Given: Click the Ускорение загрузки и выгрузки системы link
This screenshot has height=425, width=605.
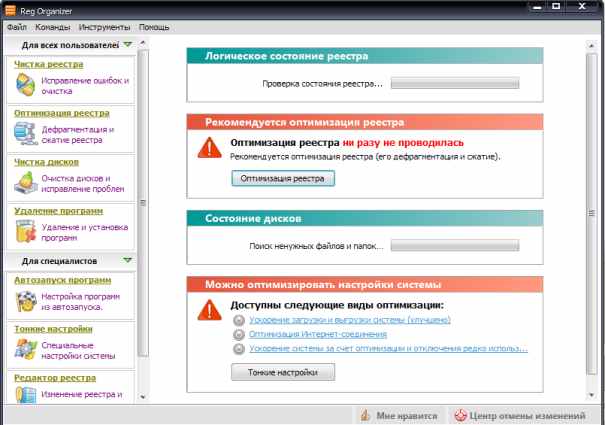Looking at the screenshot, I should (x=350, y=320).
